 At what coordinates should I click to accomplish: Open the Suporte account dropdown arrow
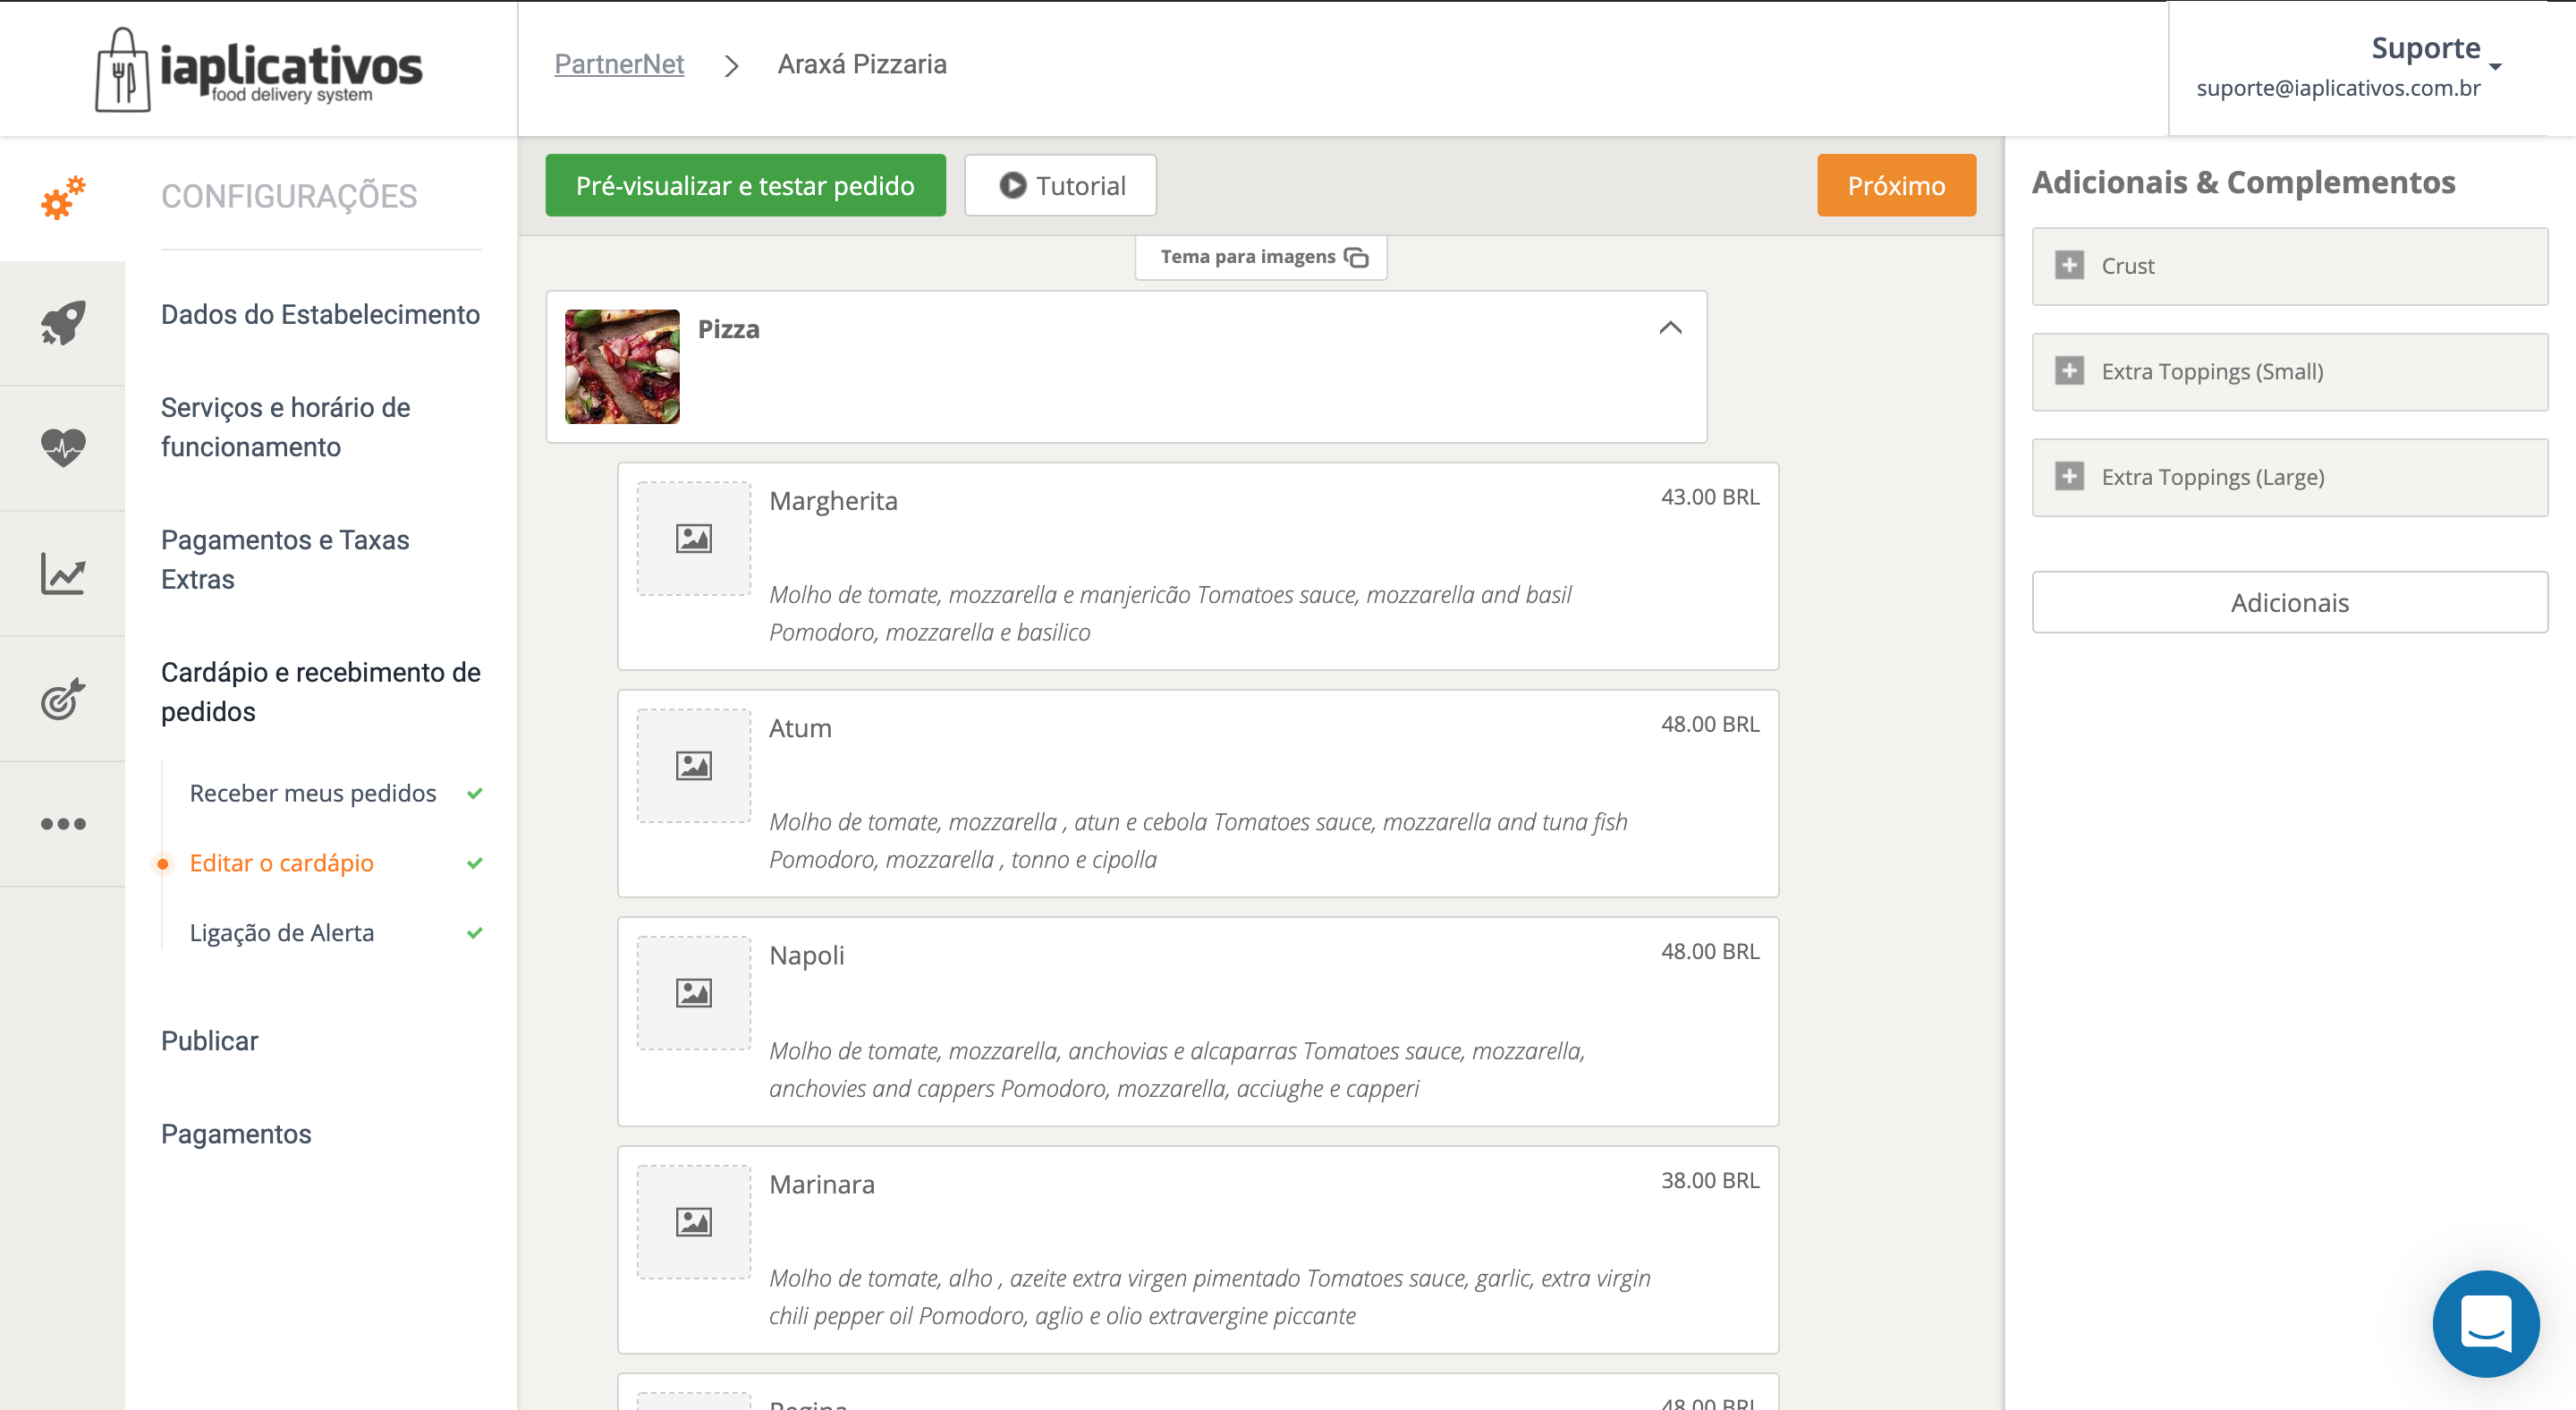pyautogui.click(x=2495, y=66)
